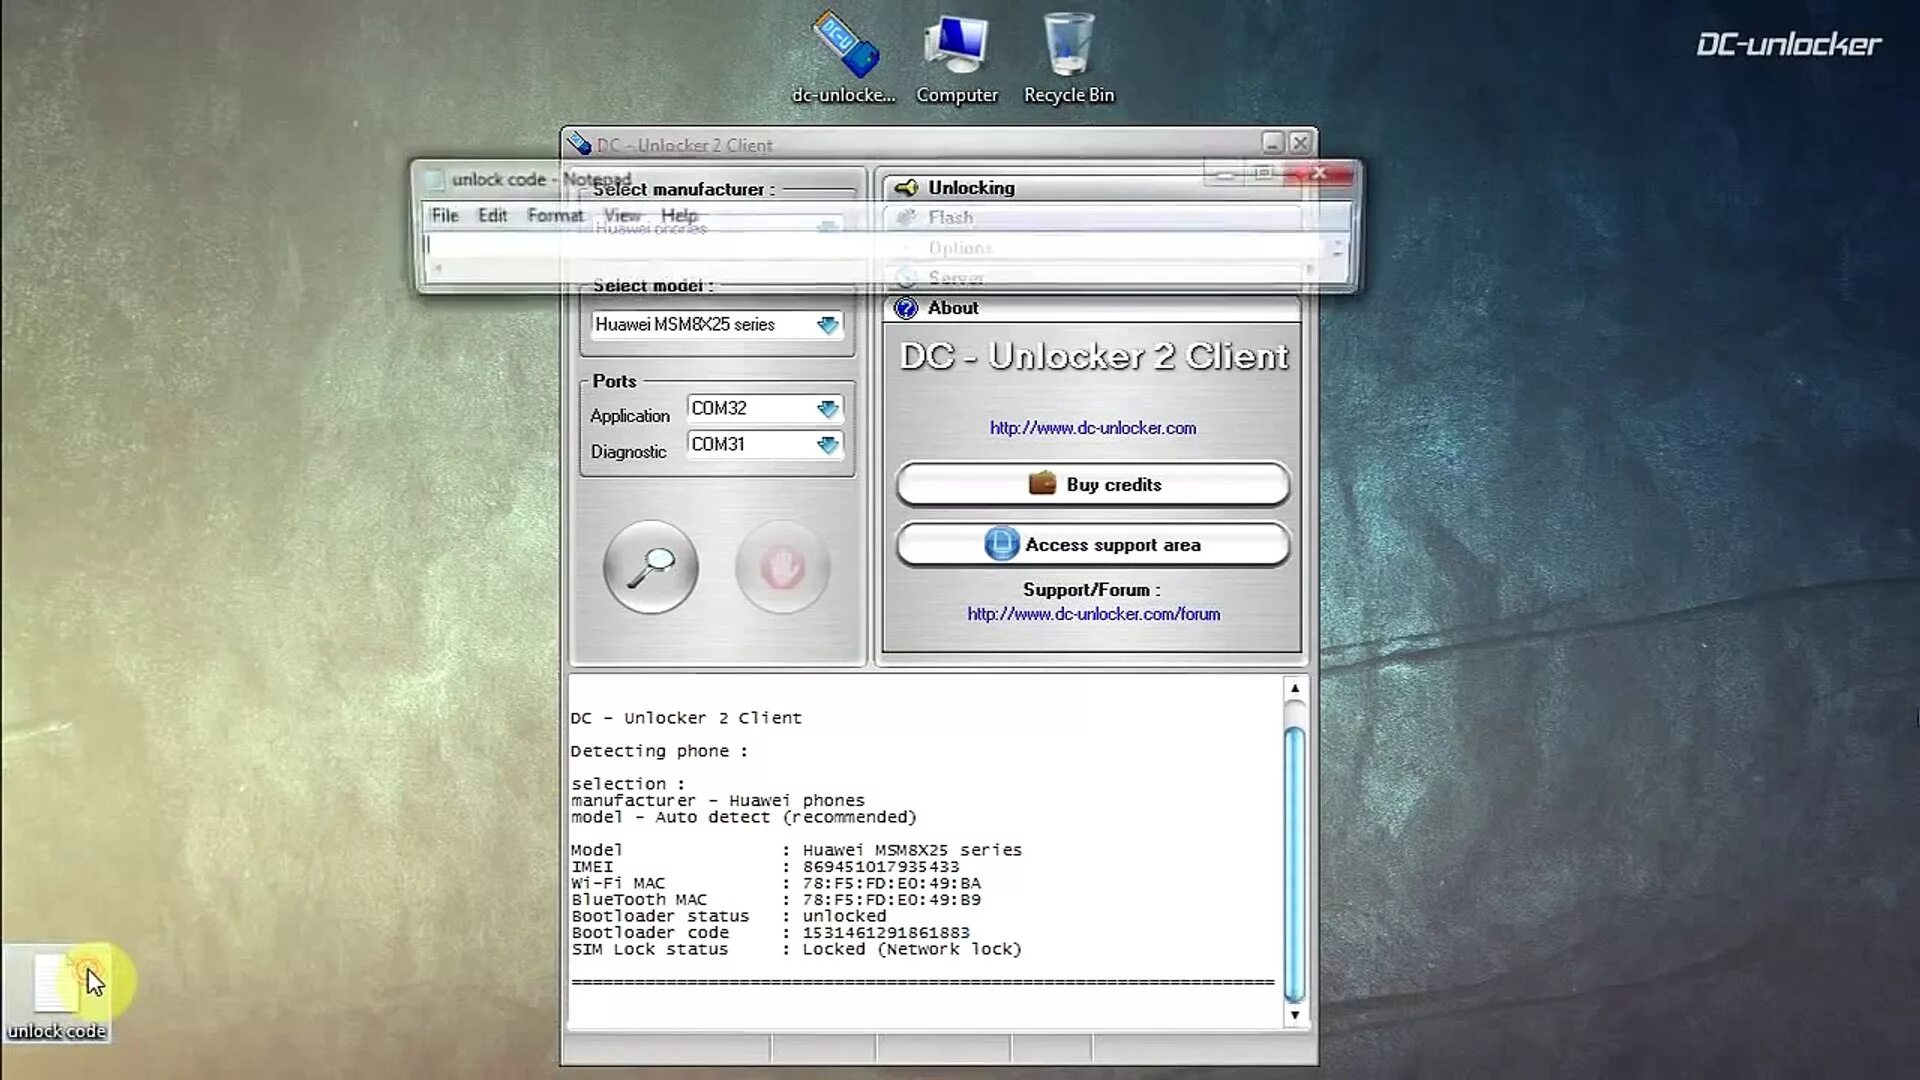Click the http://www.dc-unlocker.com link
Viewport: 1920px width, 1080px height.
pyautogui.click(x=1091, y=427)
